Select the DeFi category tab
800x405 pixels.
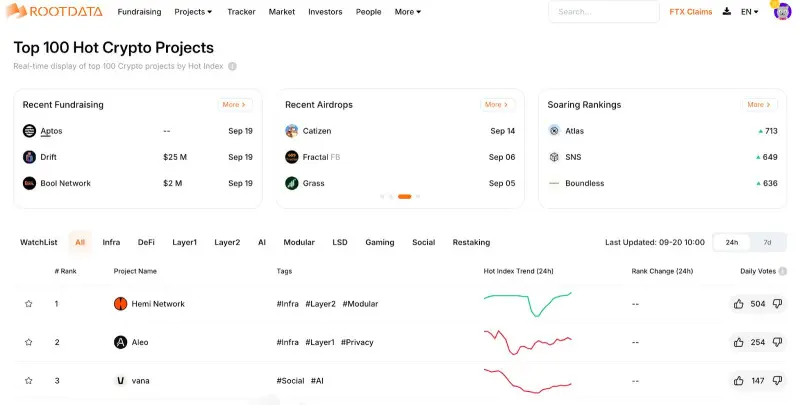pyautogui.click(x=146, y=242)
